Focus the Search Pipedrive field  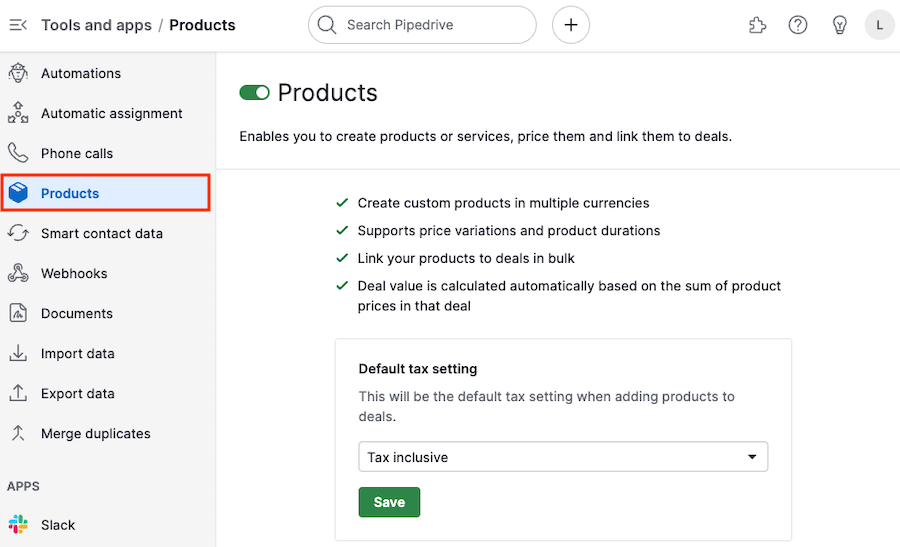pos(422,25)
